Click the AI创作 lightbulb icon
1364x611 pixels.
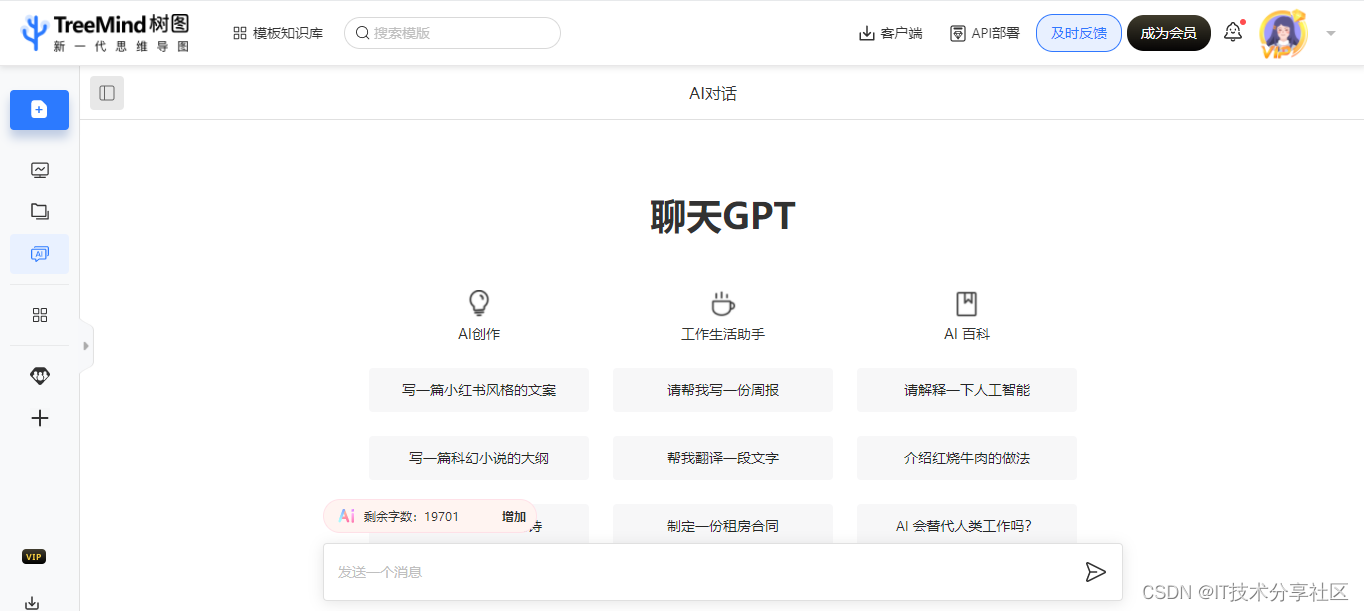click(x=479, y=303)
